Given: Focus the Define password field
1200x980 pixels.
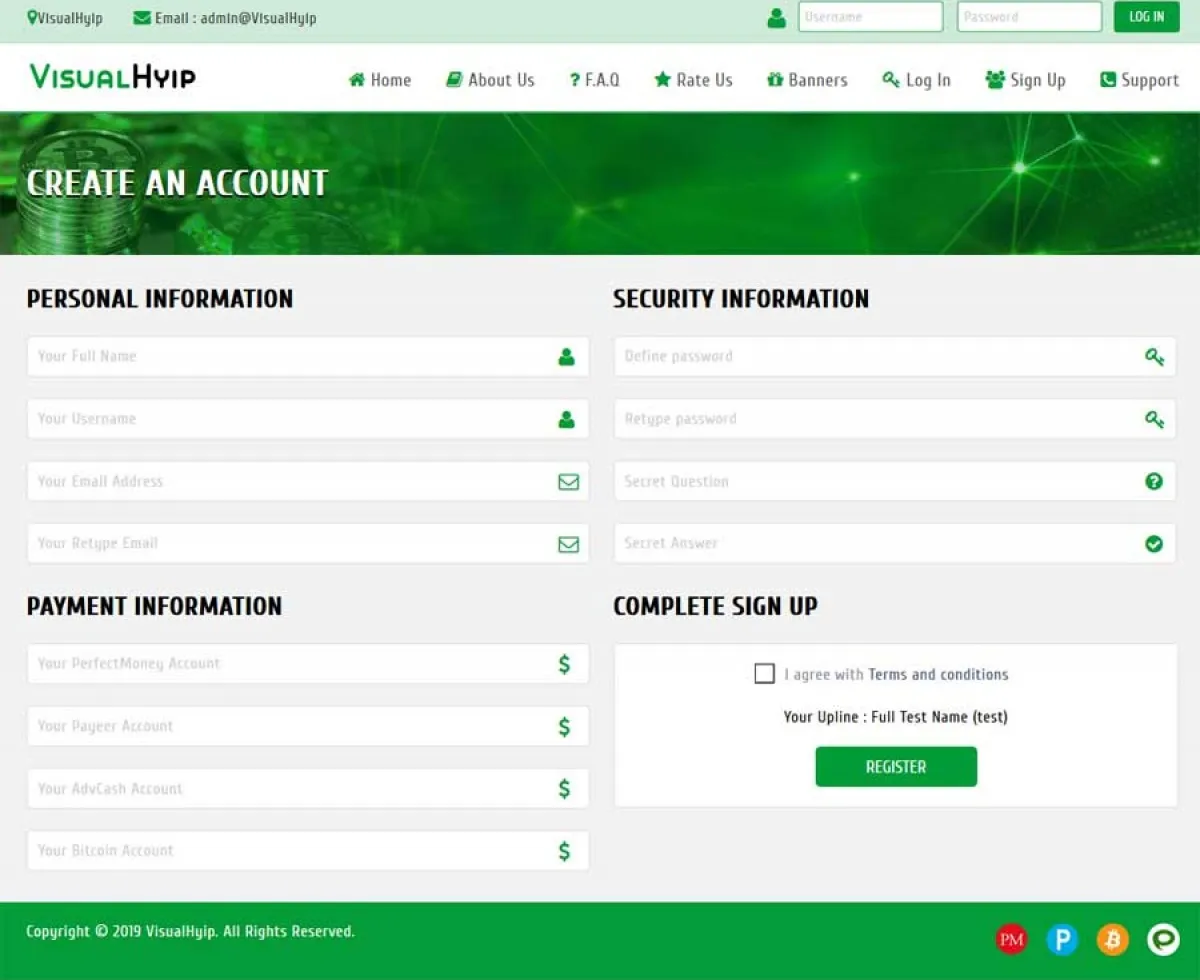Looking at the screenshot, I should (895, 356).
